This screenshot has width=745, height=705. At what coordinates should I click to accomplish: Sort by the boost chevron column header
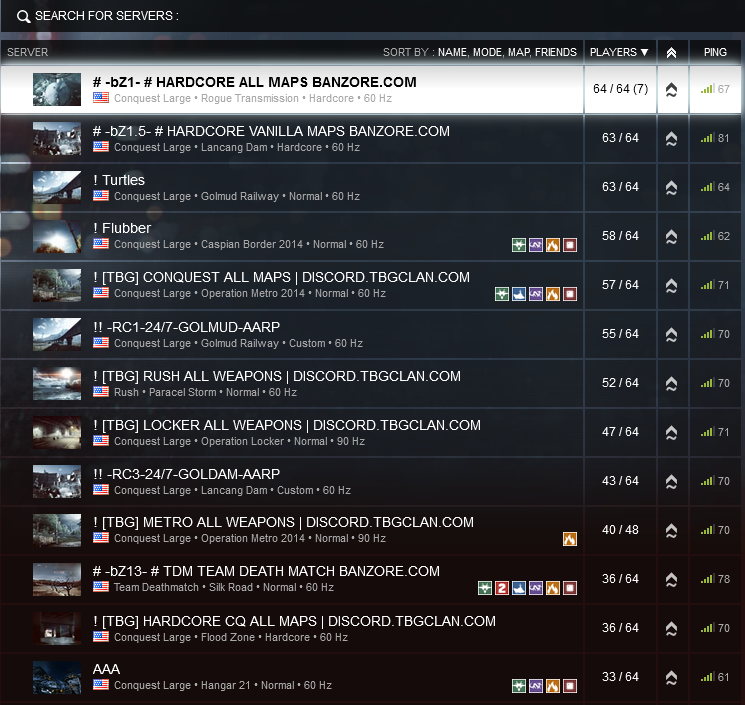(x=671, y=52)
